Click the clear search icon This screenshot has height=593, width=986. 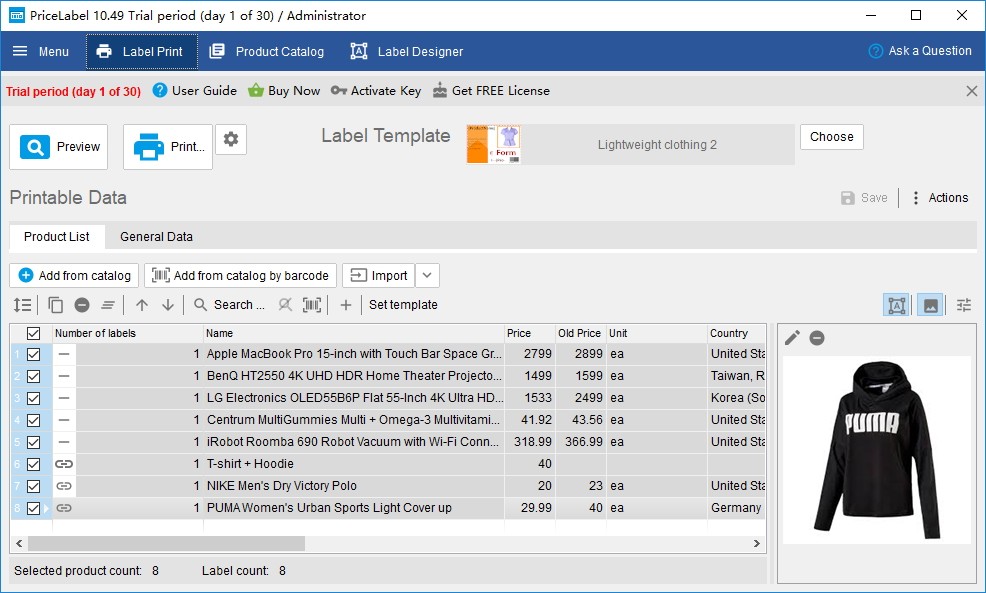pos(285,305)
